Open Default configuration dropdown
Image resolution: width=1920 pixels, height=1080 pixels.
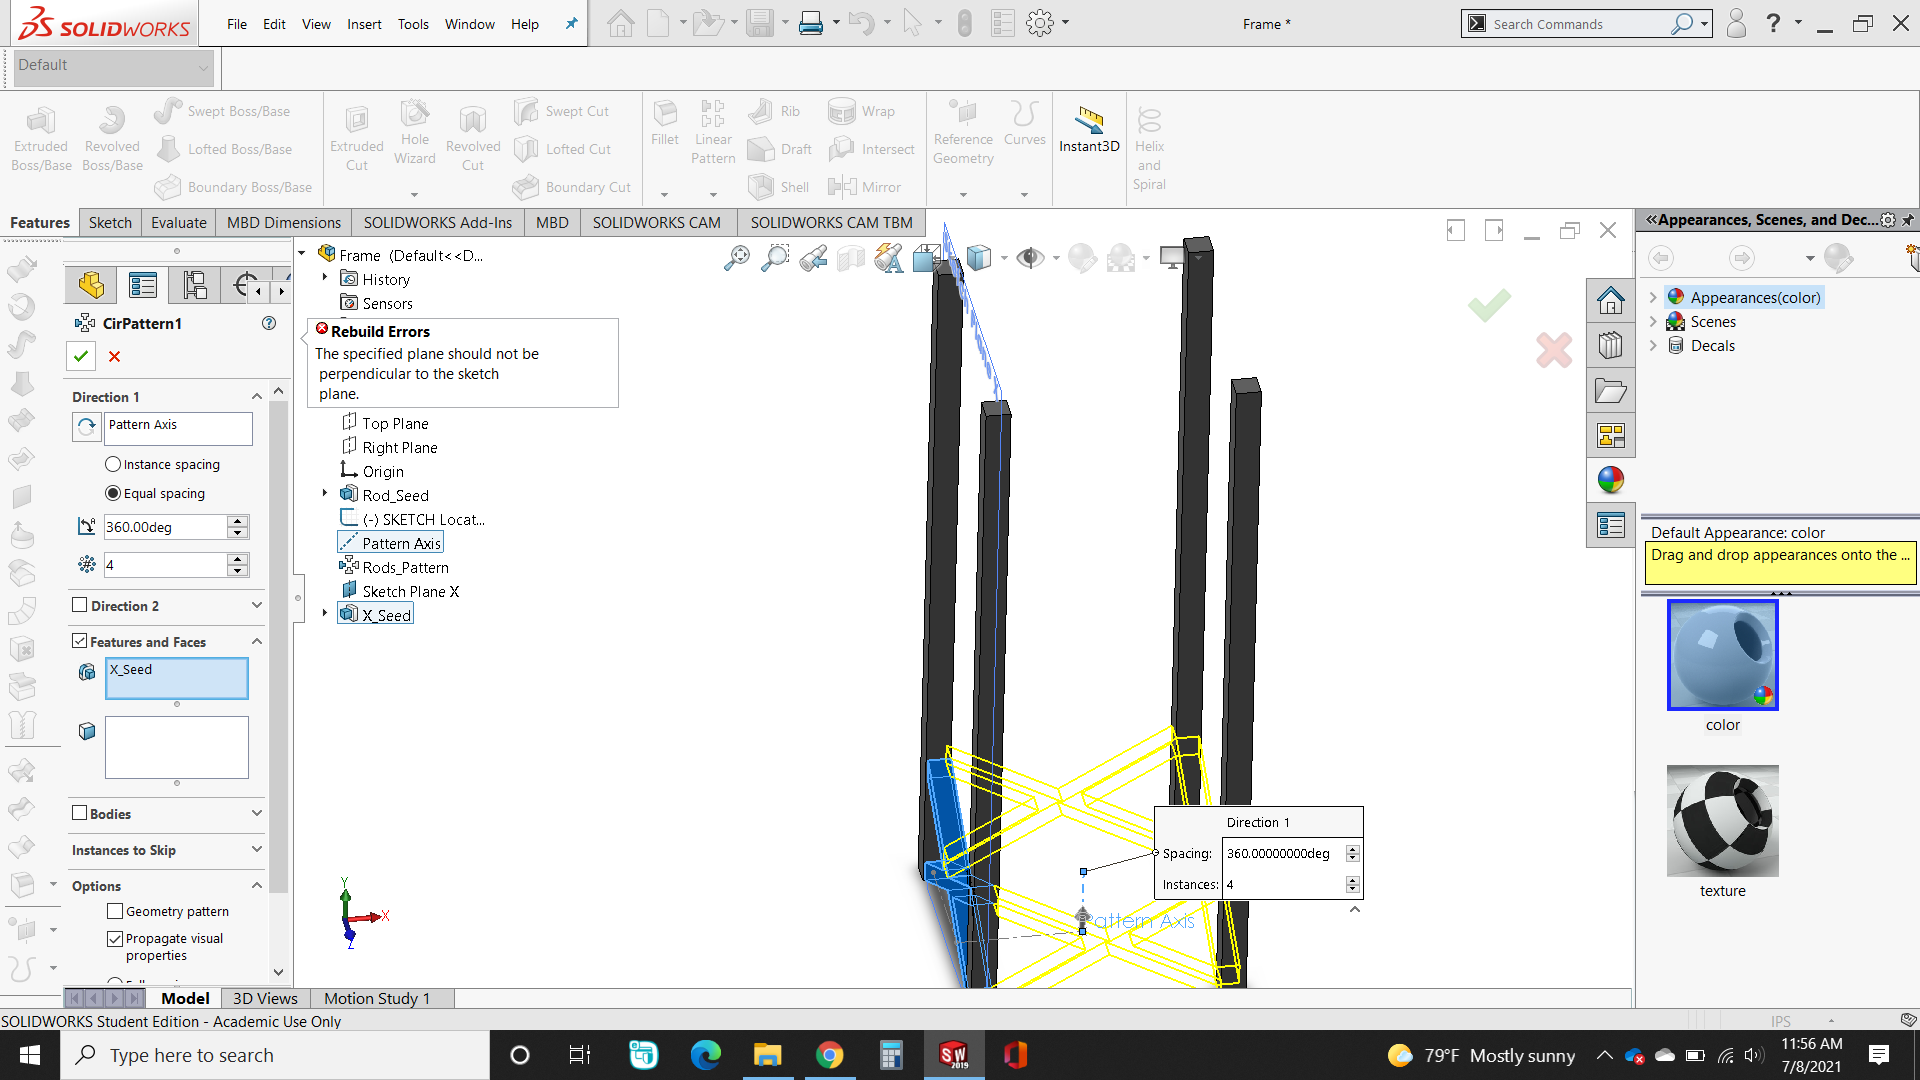[113, 66]
